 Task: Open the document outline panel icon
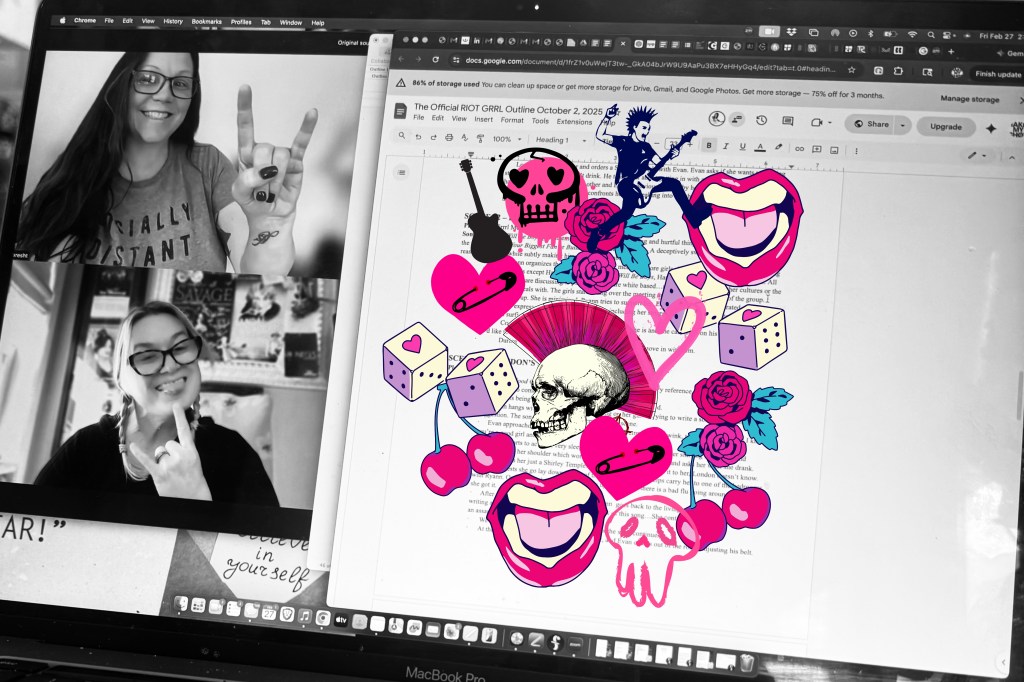click(402, 172)
